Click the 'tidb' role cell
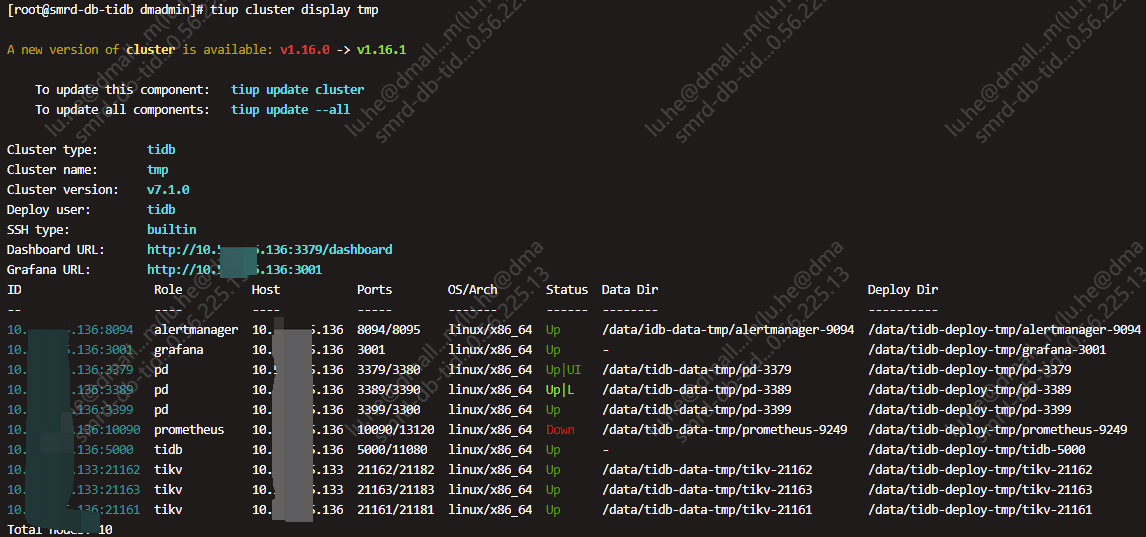 [168, 449]
